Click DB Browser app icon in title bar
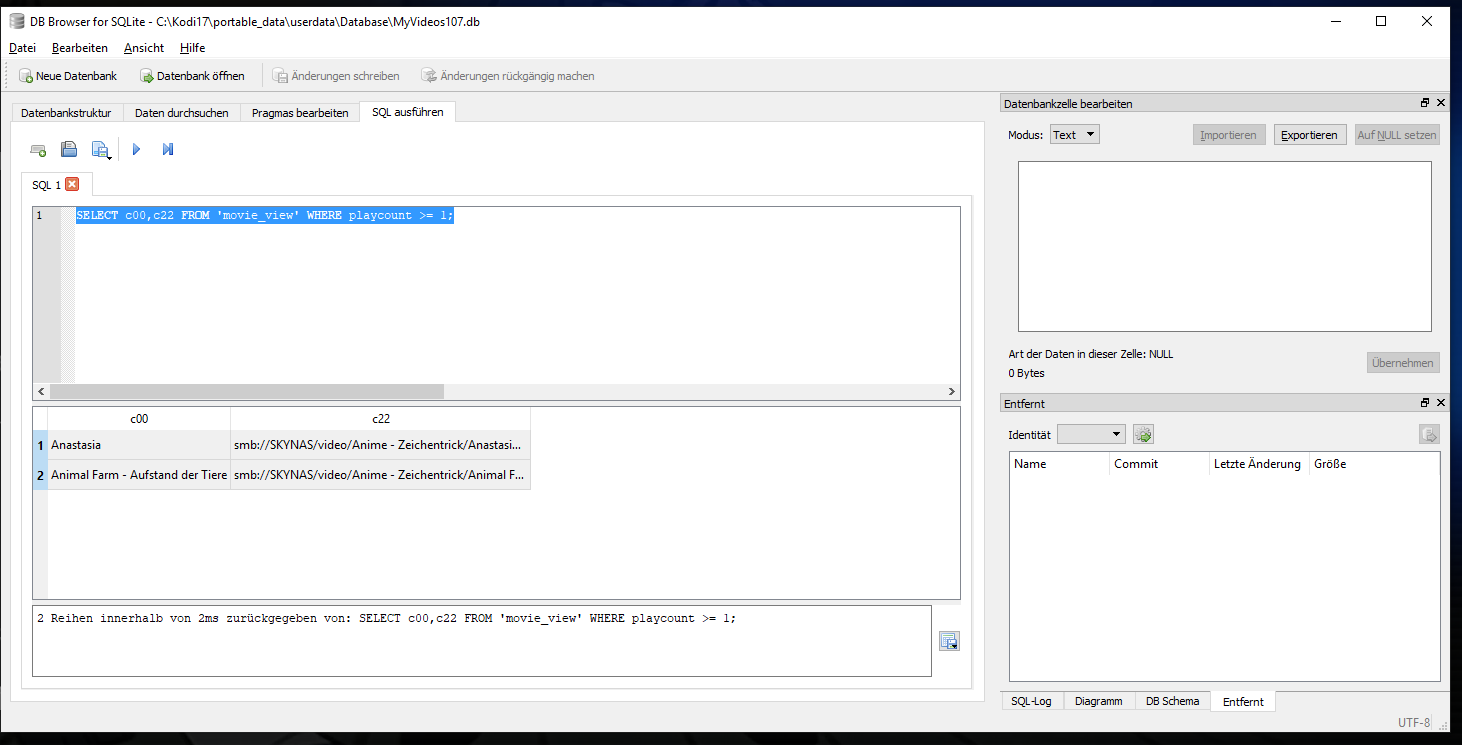The width and height of the screenshot is (1462, 745). coord(17,21)
